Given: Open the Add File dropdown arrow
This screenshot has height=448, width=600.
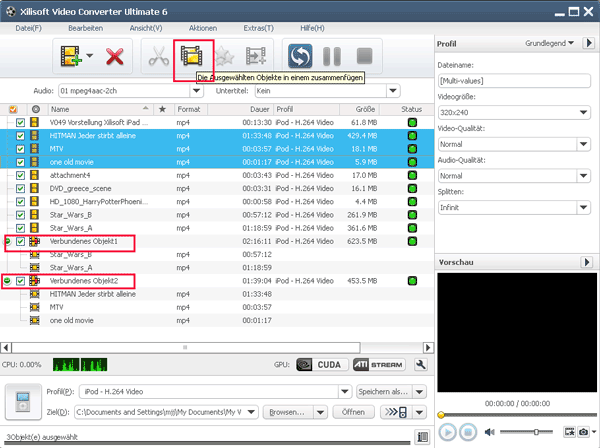Looking at the screenshot, I should 90,56.
